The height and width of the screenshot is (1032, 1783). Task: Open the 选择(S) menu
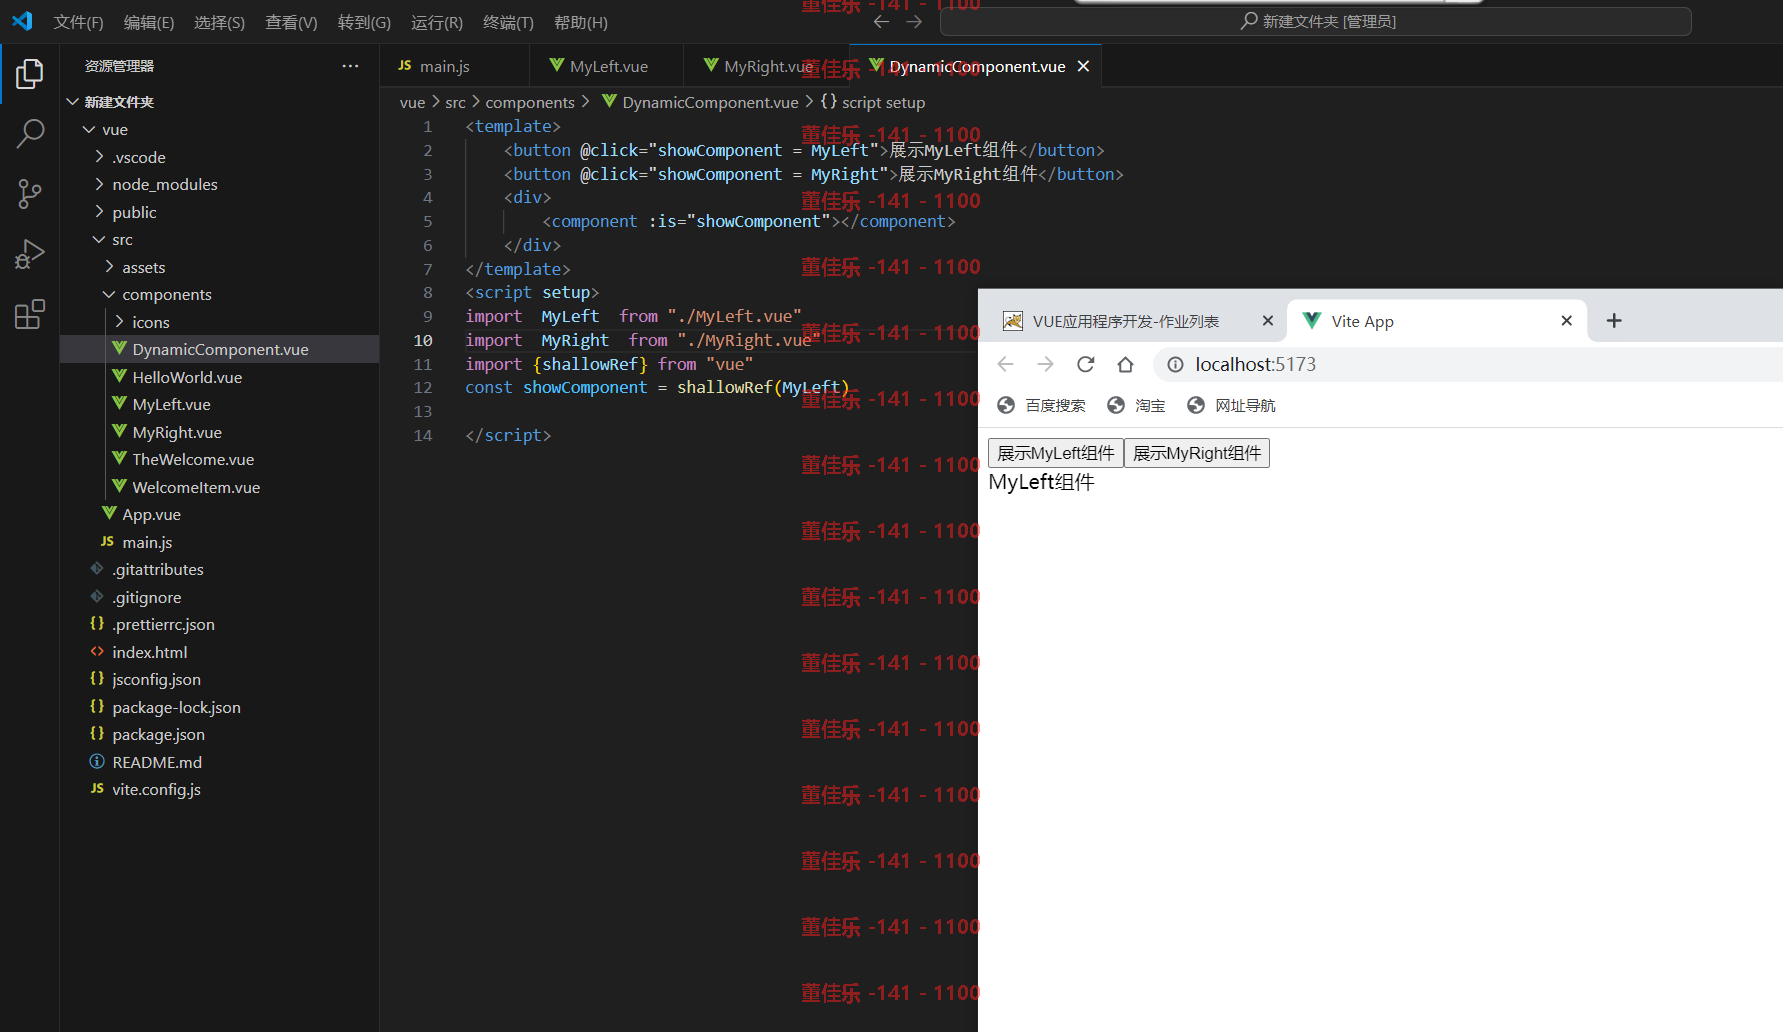[219, 22]
